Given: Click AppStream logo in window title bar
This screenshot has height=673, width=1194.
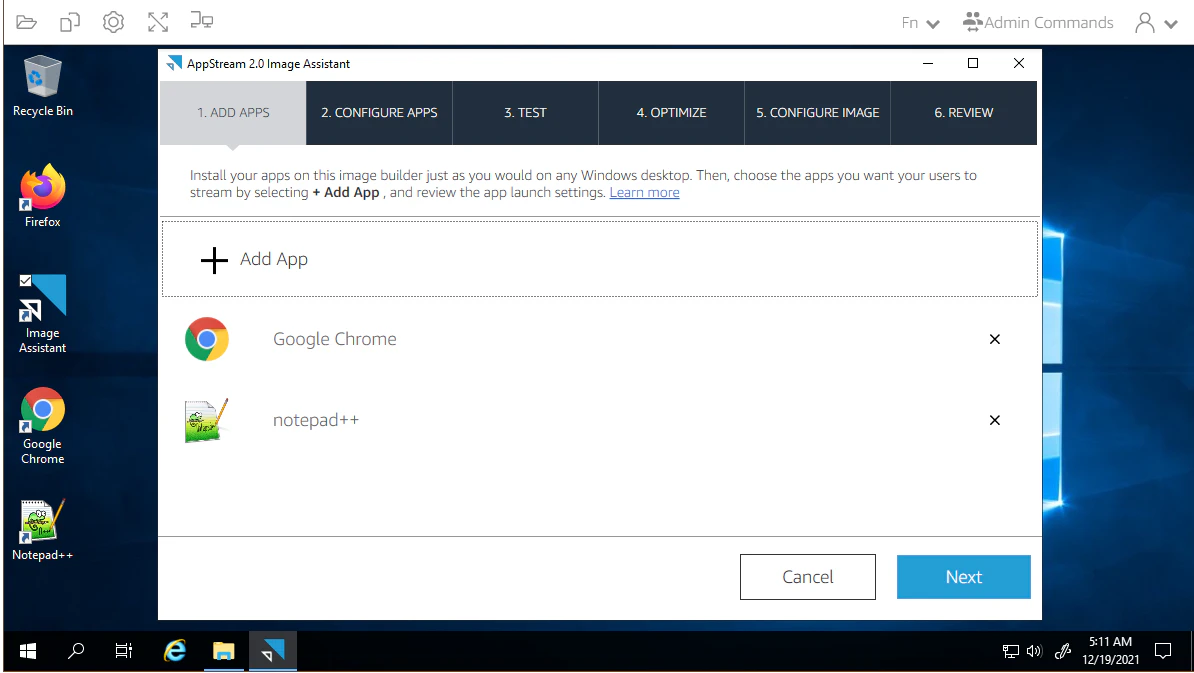Looking at the screenshot, I should point(174,63).
